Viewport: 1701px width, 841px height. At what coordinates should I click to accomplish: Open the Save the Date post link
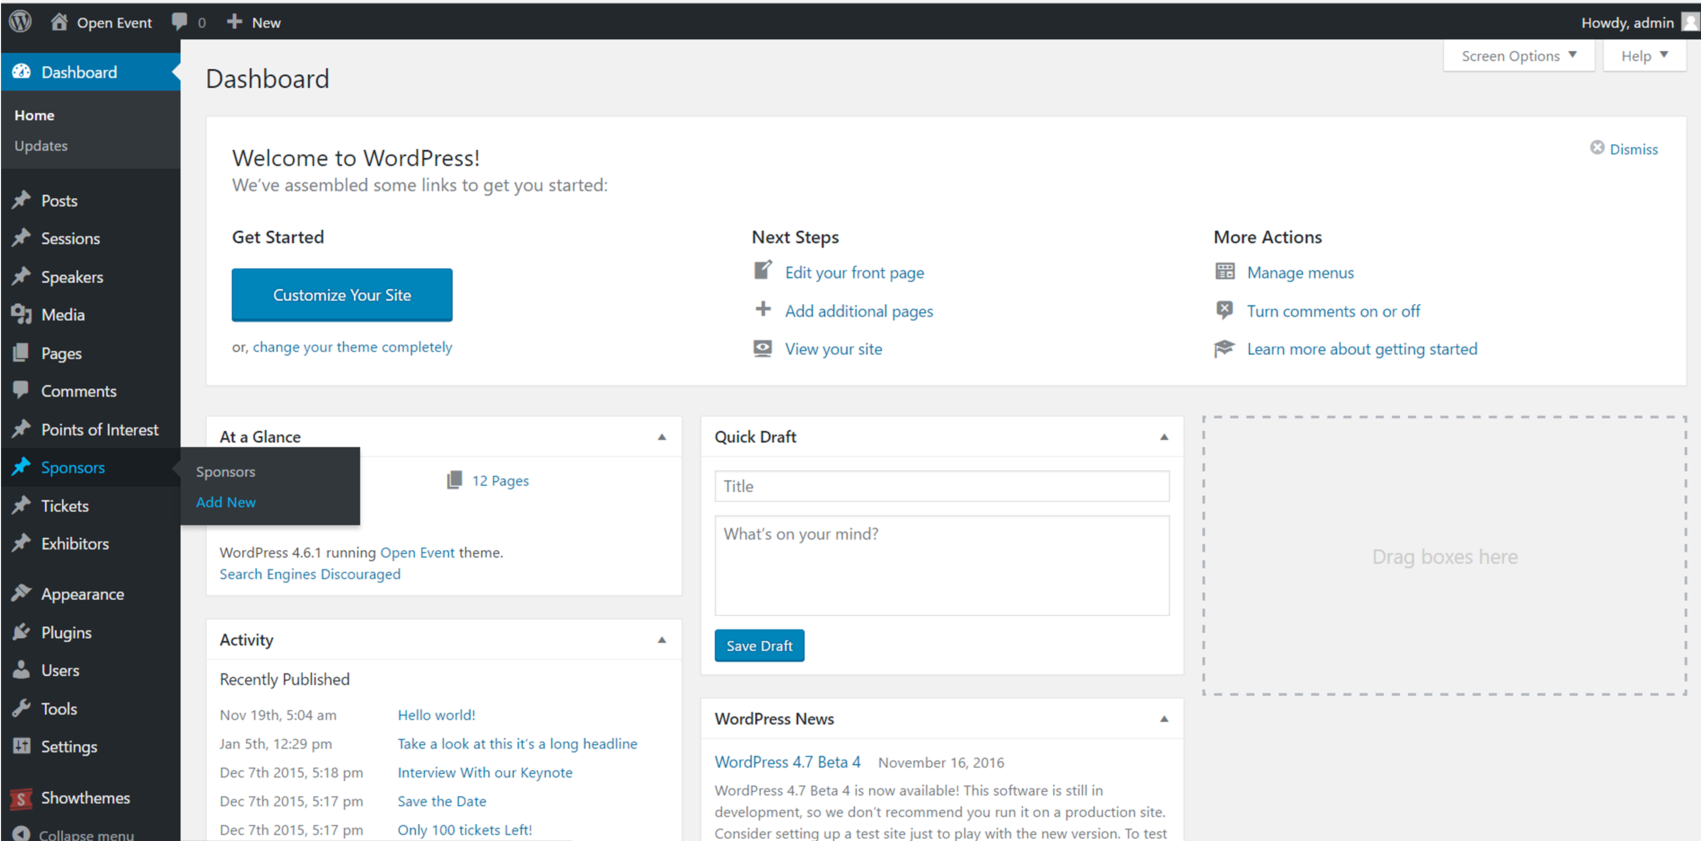click(x=442, y=801)
